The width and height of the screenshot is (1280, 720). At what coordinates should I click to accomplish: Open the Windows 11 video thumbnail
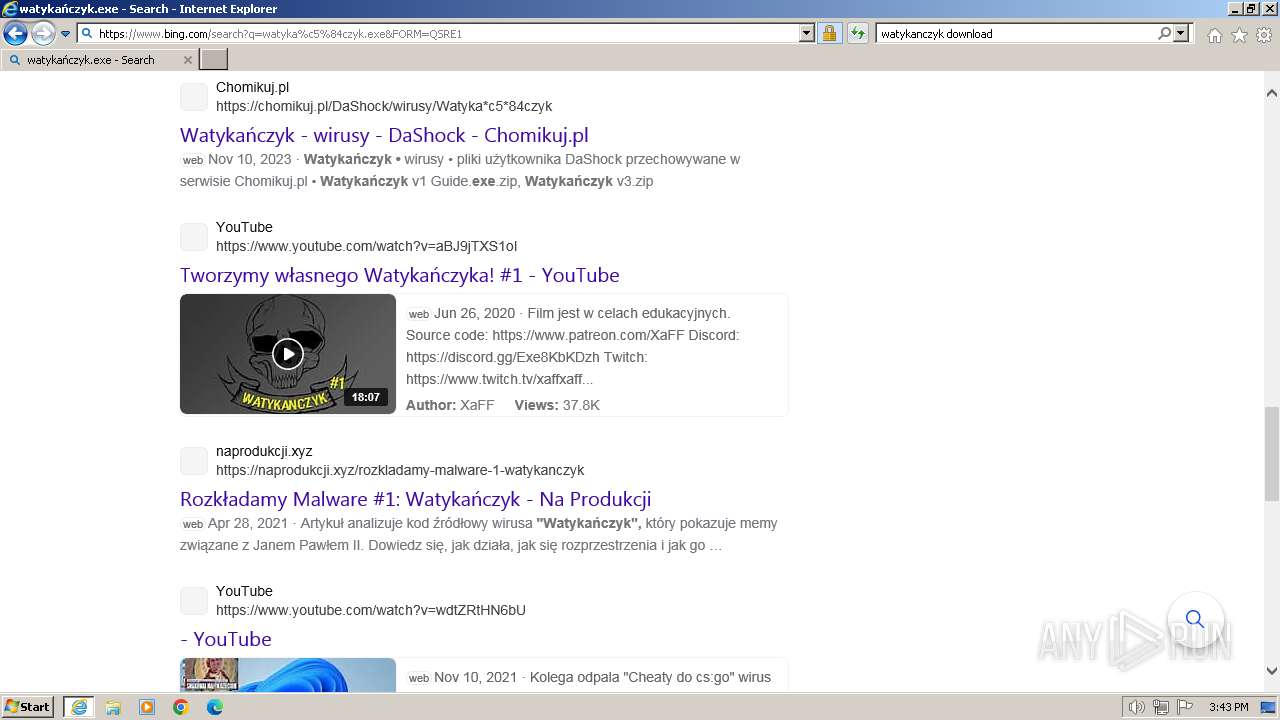pyautogui.click(x=288, y=674)
